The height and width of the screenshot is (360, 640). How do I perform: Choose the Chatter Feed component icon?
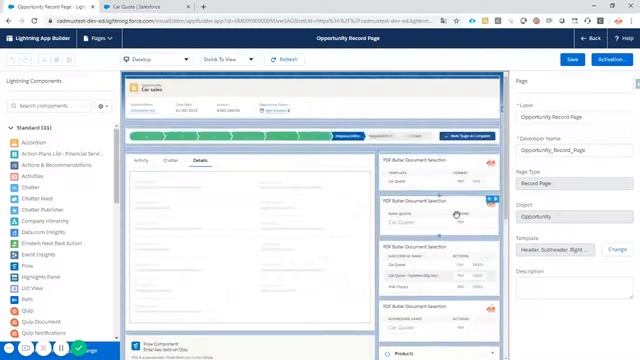coord(14,199)
